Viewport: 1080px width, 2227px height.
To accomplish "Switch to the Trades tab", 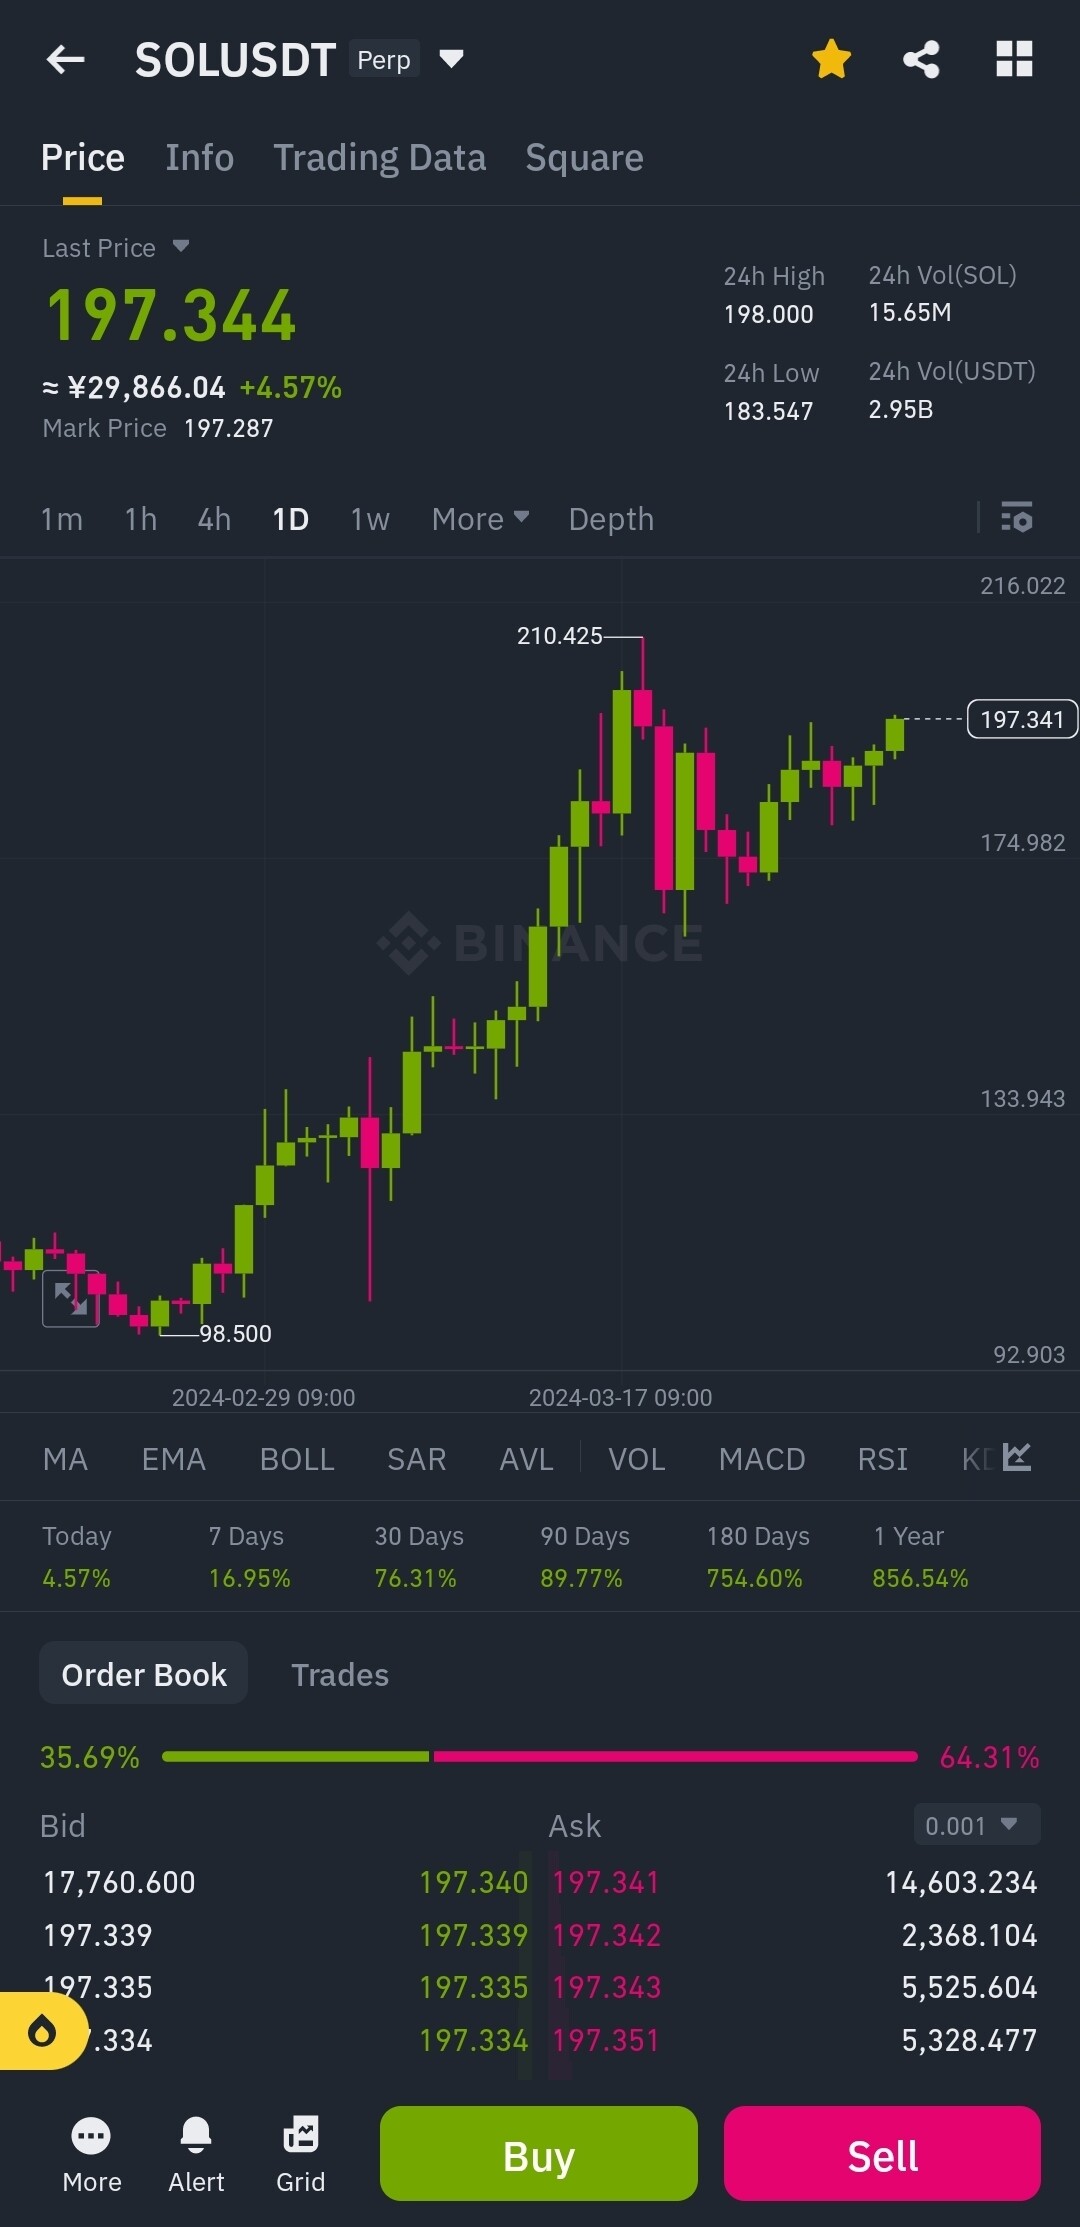I will coord(340,1675).
